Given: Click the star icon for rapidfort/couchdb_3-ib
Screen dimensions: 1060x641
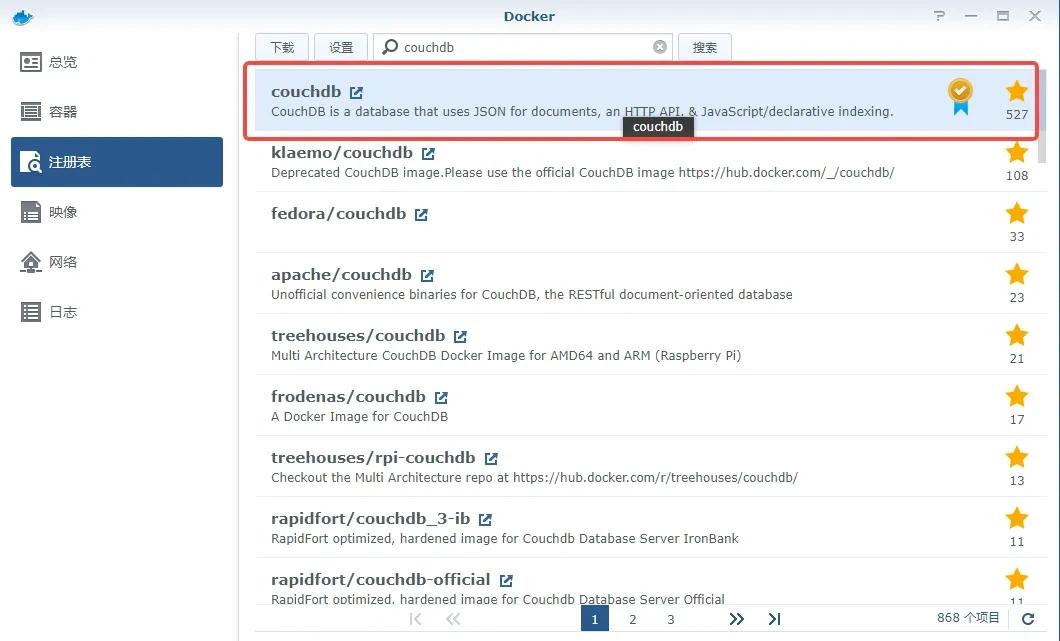Looking at the screenshot, I should click(x=1017, y=518).
